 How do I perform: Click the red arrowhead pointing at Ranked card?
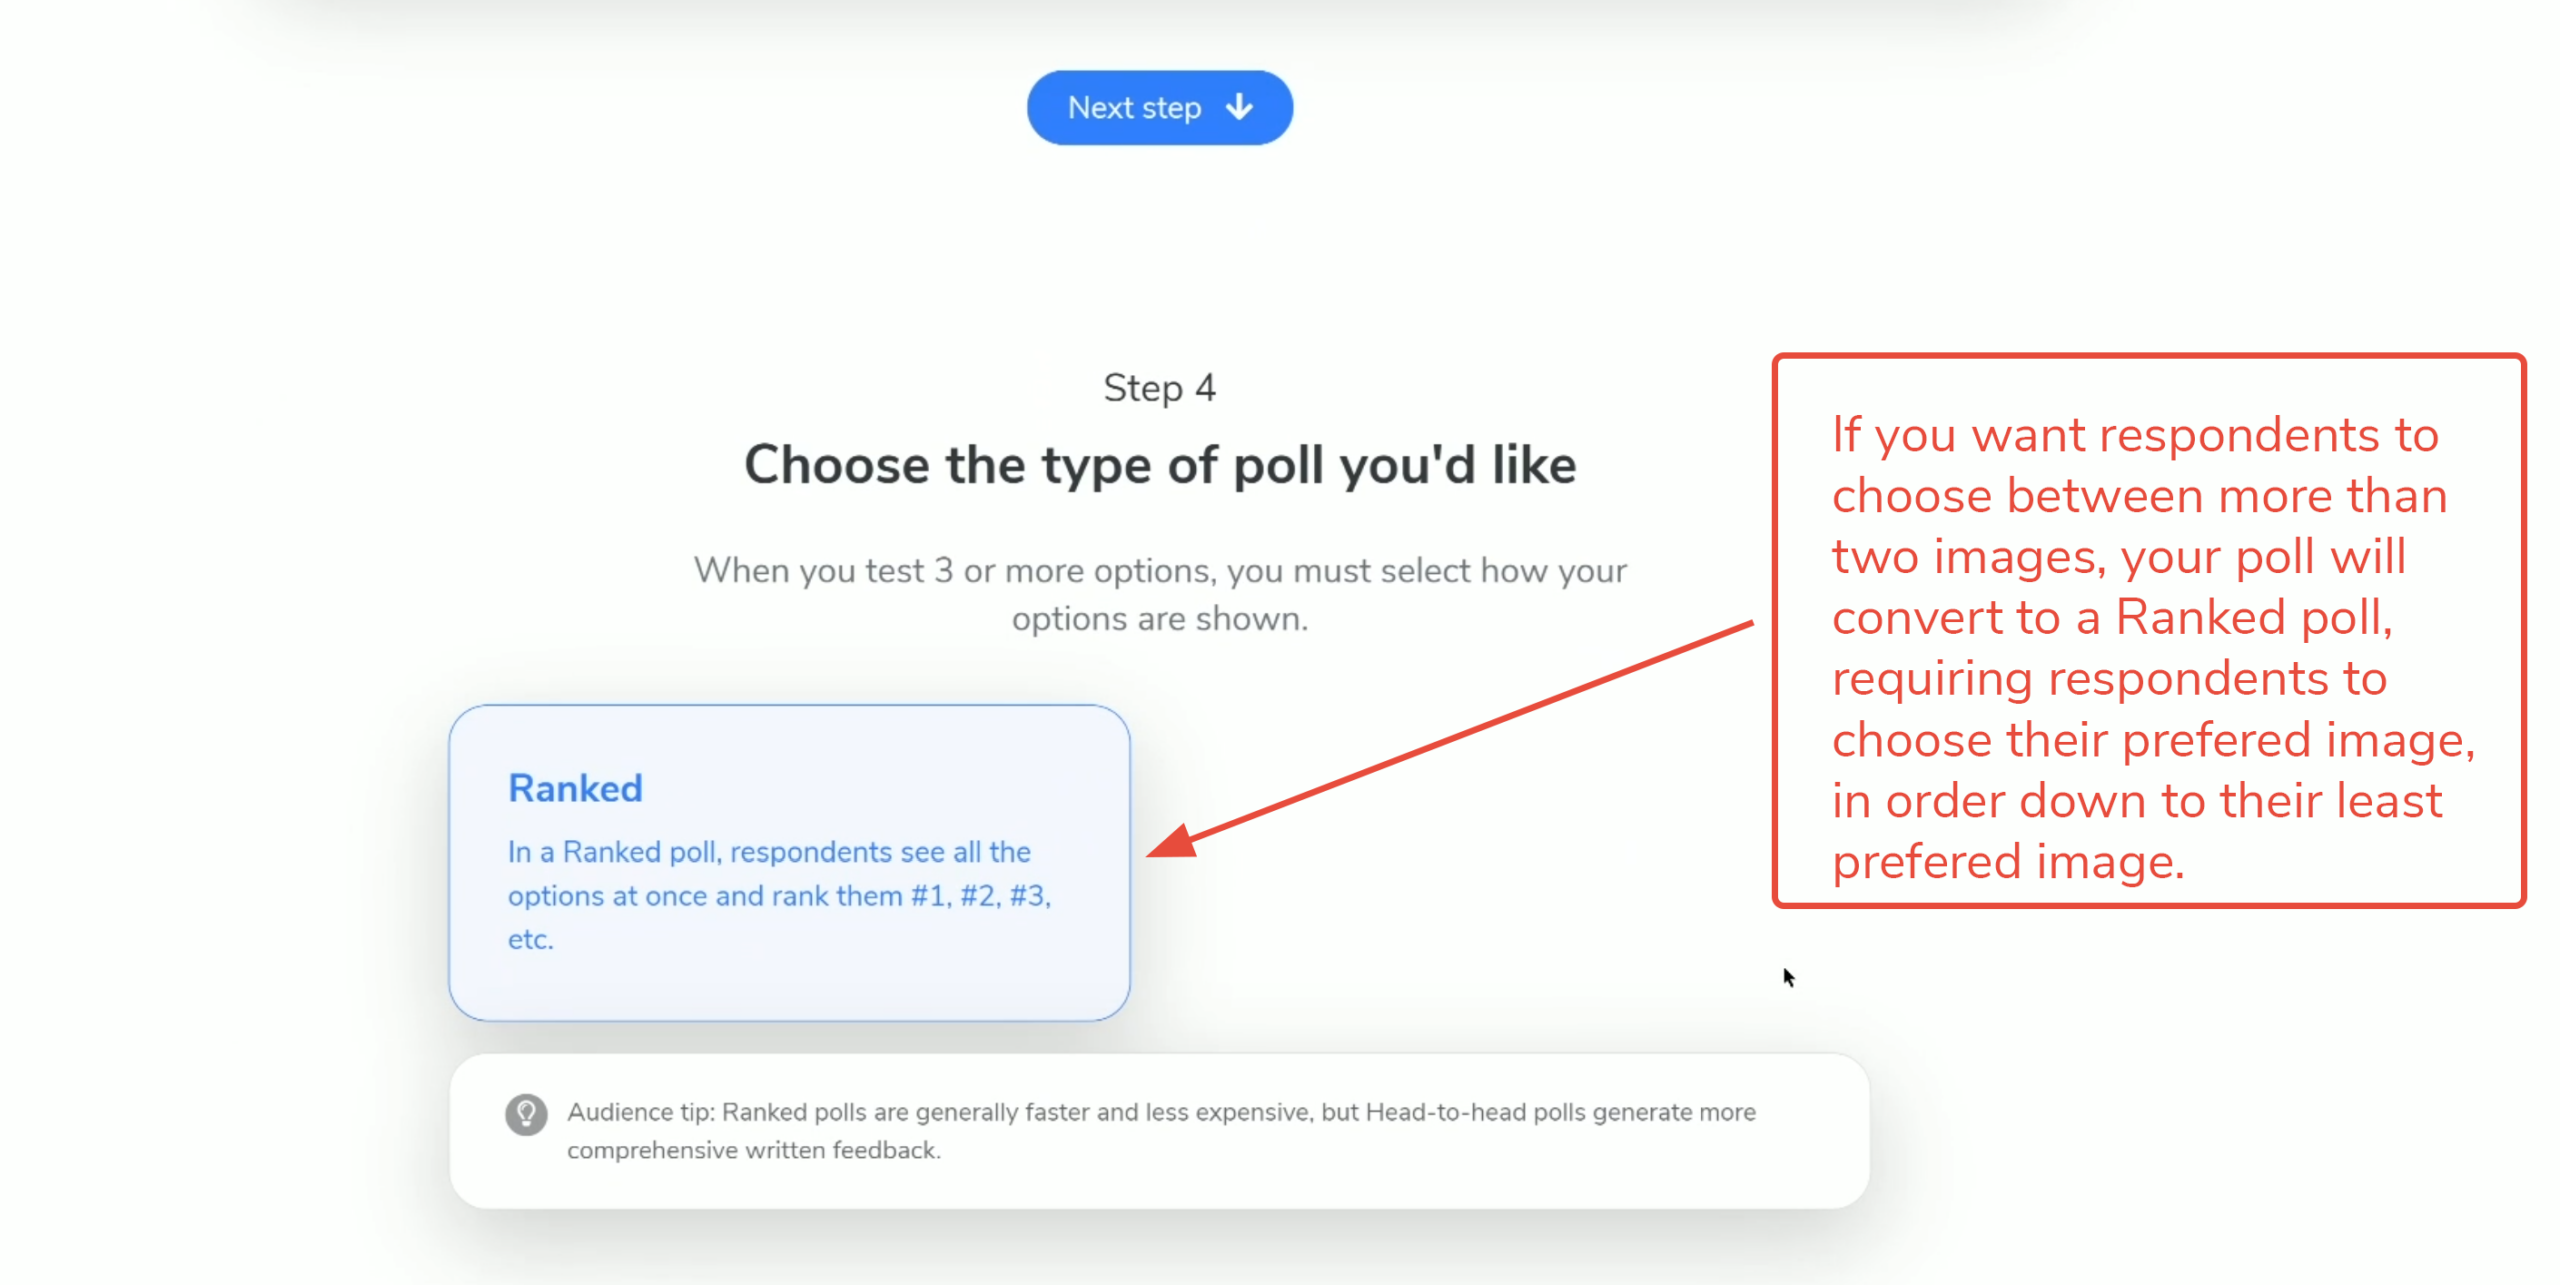click(x=1172, y=842)
